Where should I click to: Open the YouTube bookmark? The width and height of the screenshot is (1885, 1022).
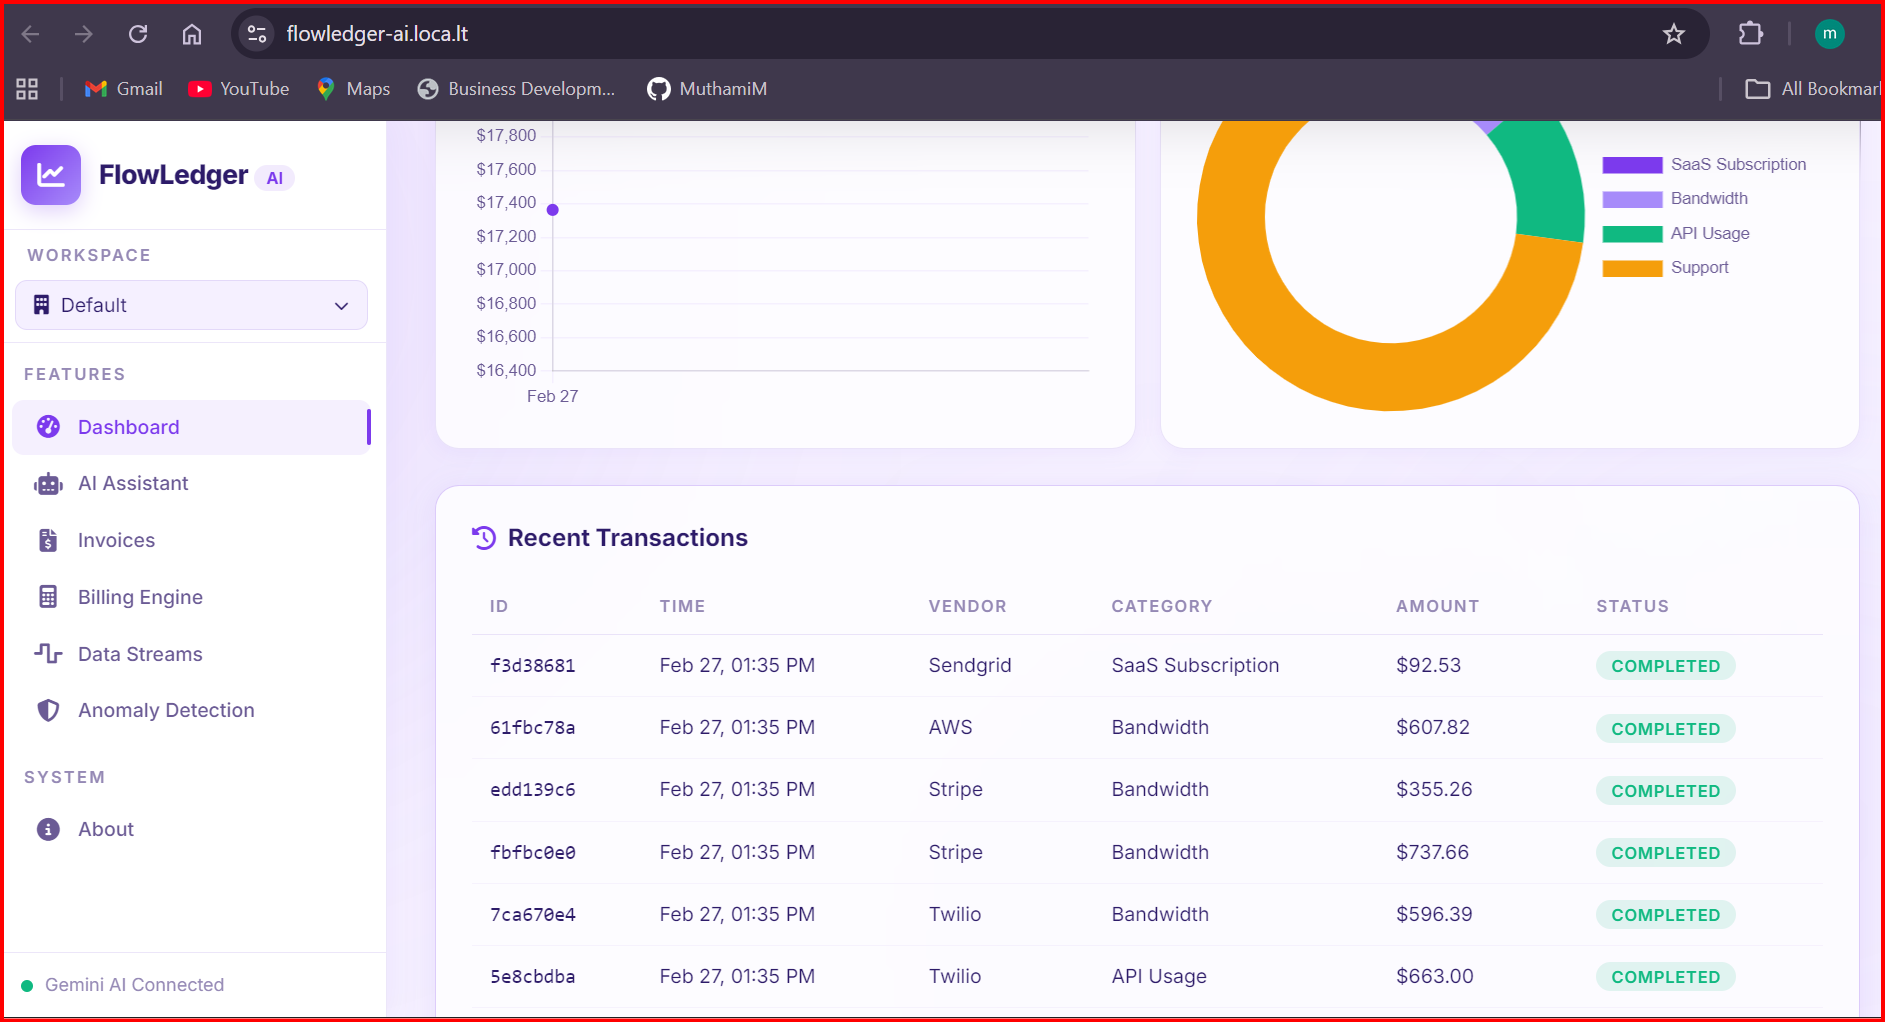(x=239, y=89)
